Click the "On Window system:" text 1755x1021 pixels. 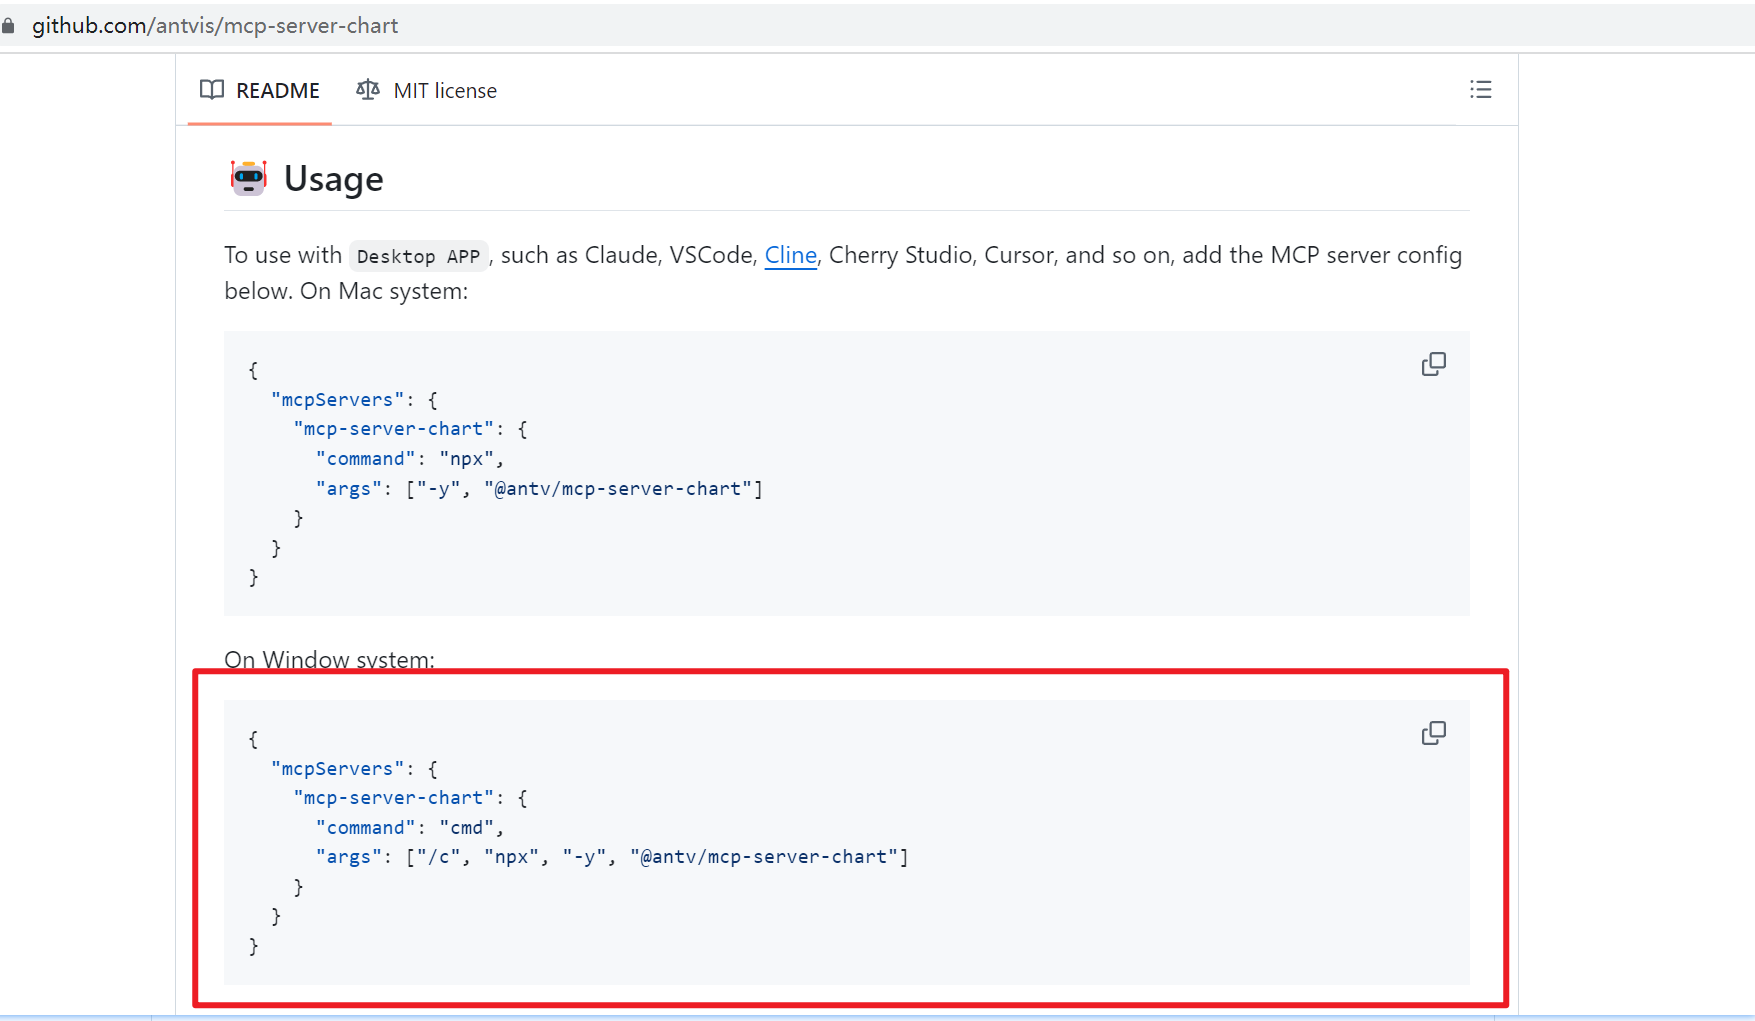329,660
